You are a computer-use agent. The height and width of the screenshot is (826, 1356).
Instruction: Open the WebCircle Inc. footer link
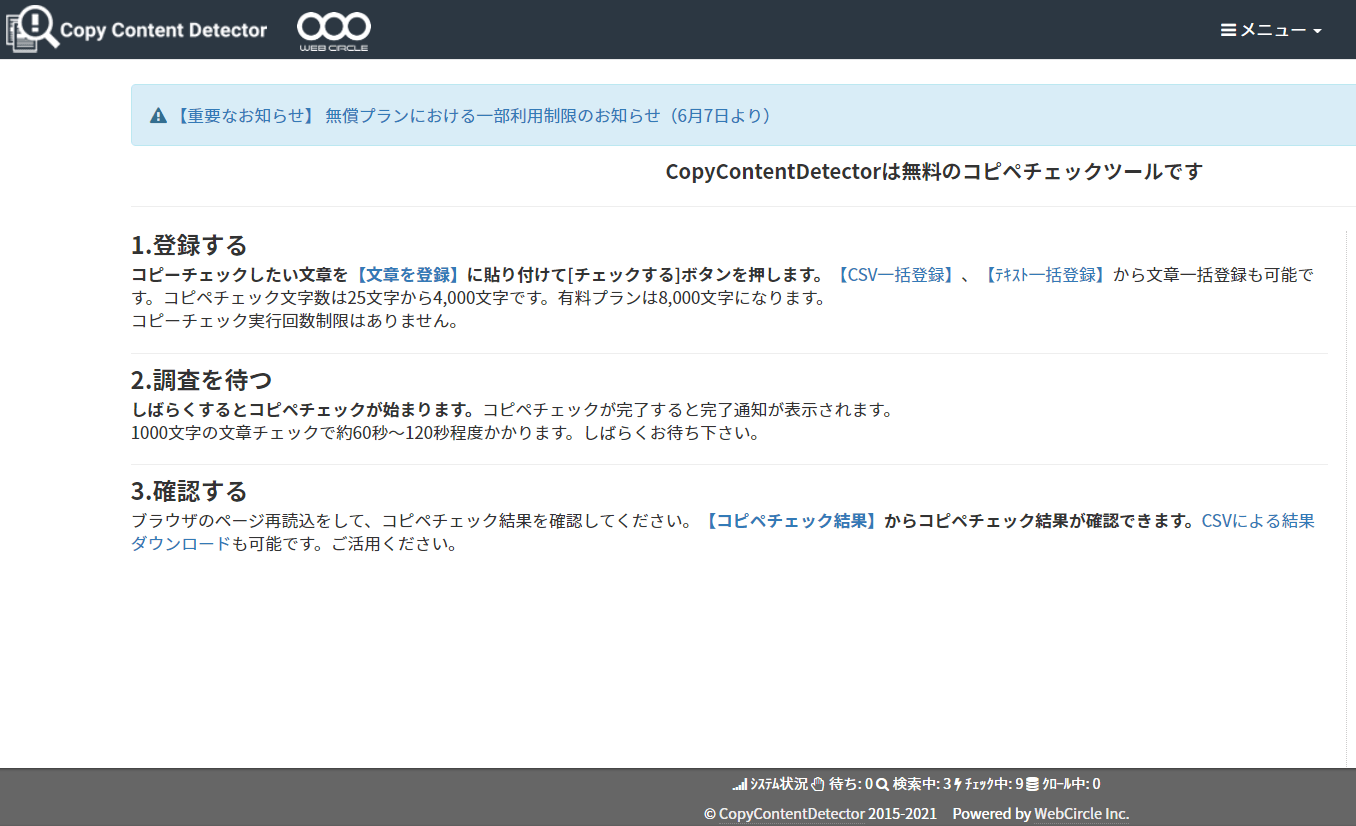coord(1081,814)
